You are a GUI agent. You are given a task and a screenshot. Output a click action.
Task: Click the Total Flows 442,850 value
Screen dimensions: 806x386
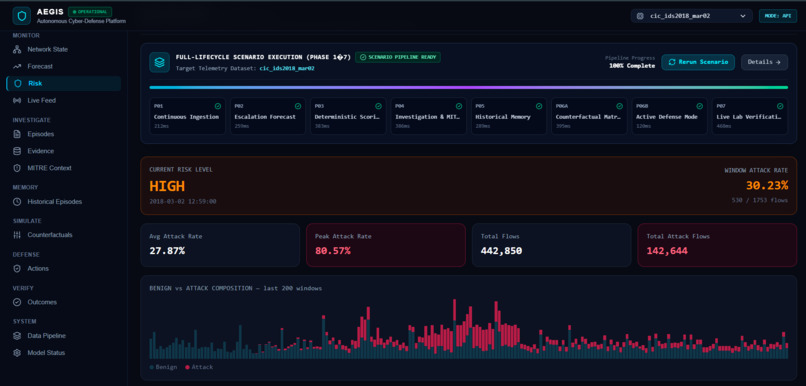(x=501, y=251)
